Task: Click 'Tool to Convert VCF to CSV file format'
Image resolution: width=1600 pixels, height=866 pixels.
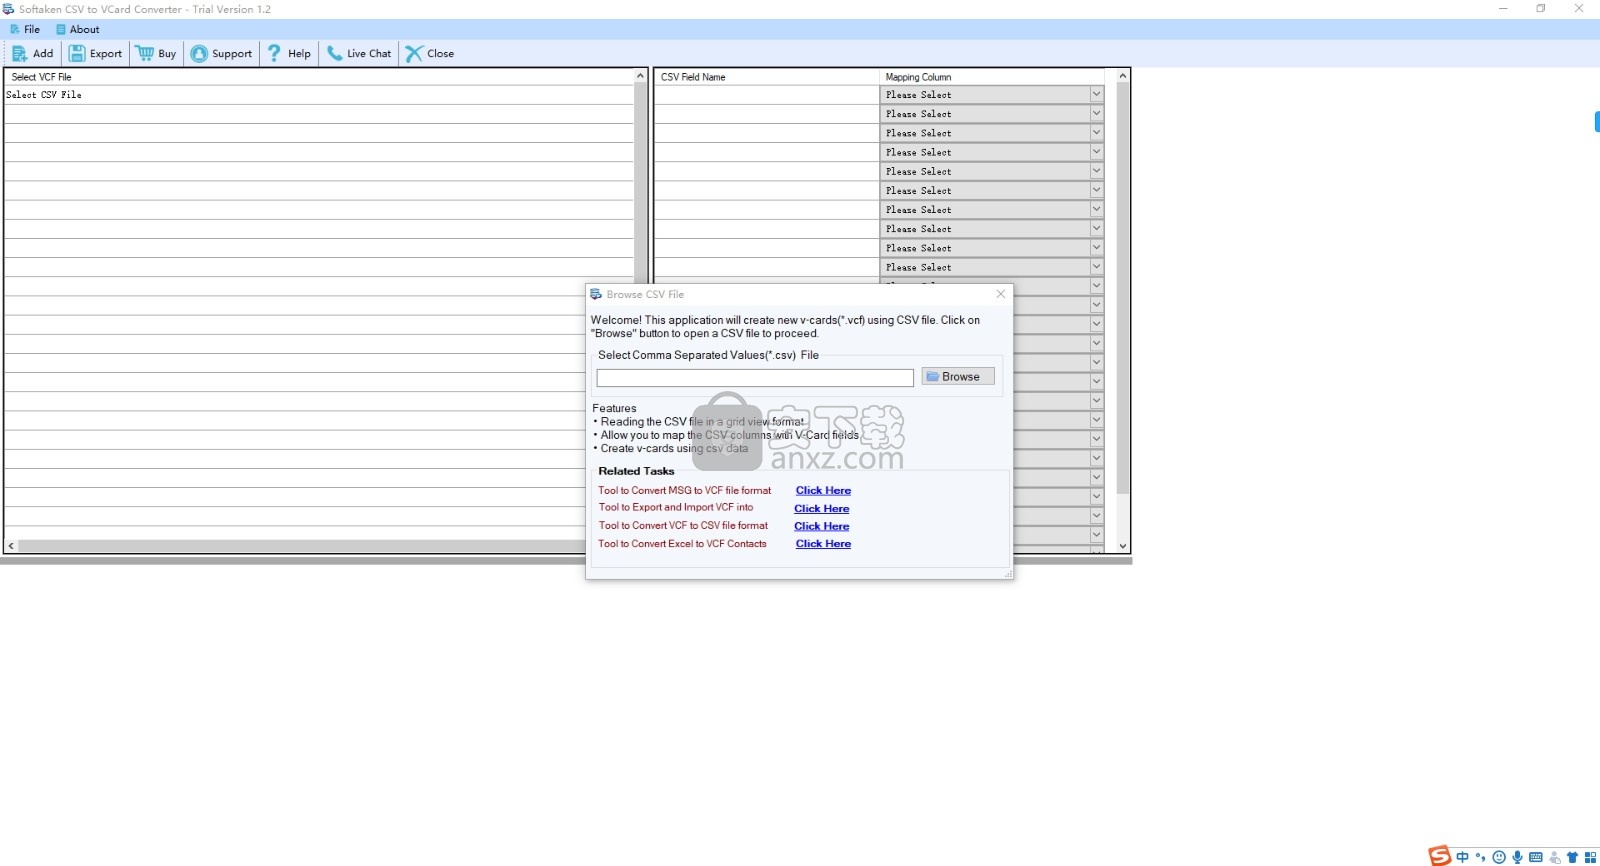Action: click(x=684, y=526)
